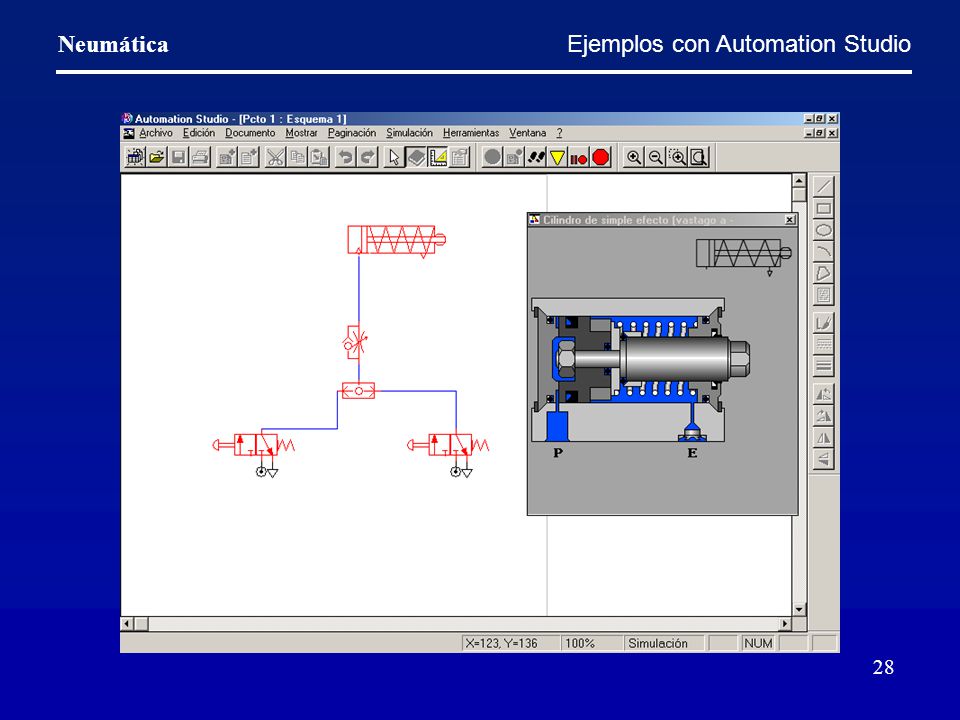Click the flow control valve symbol
Viewport: 960px width, 720px height.
pyautogui.click(x=355, y=342)
